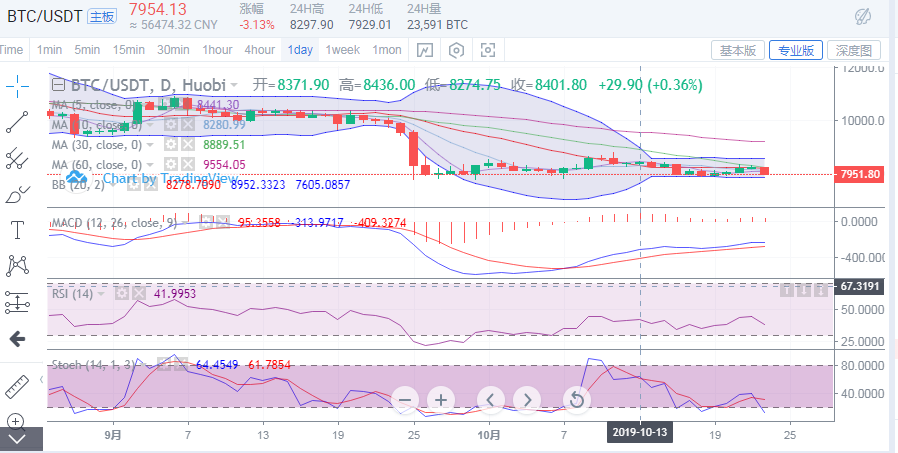Move RSI pane up with arrow icon
The height and width of the screenshot is (453, 898).
(x=786, y=291)
